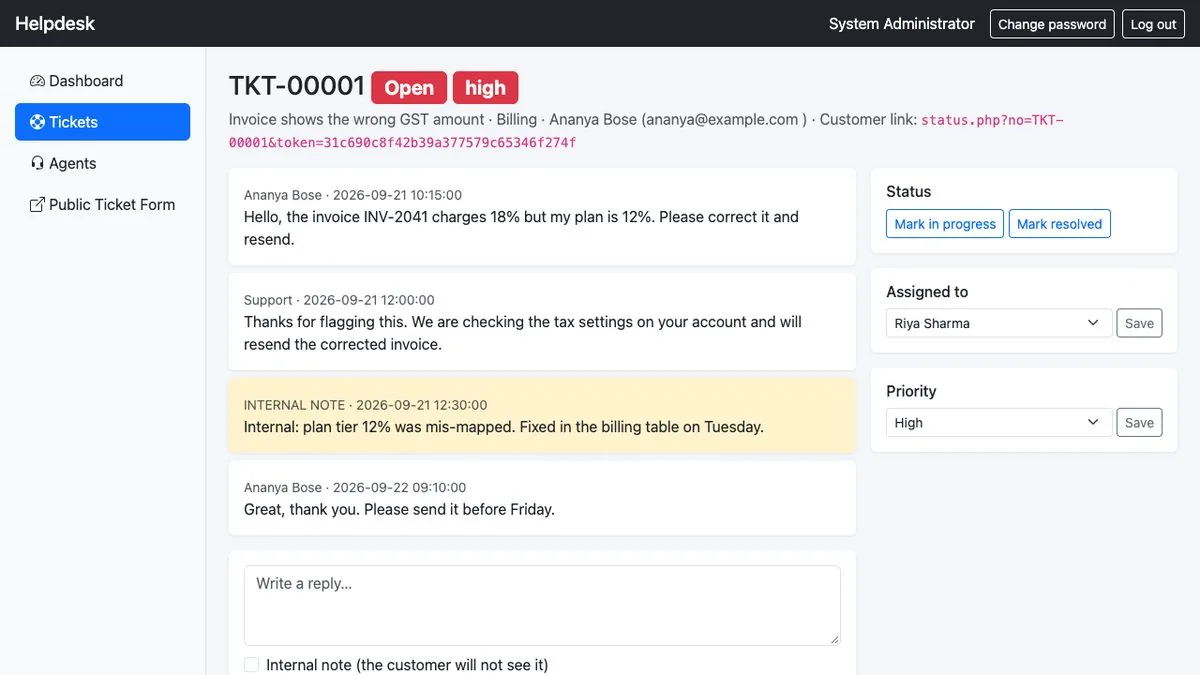Click into the Write a reply text area
Viewport: 1200px width, 675px height.
[x=542, y=606]
